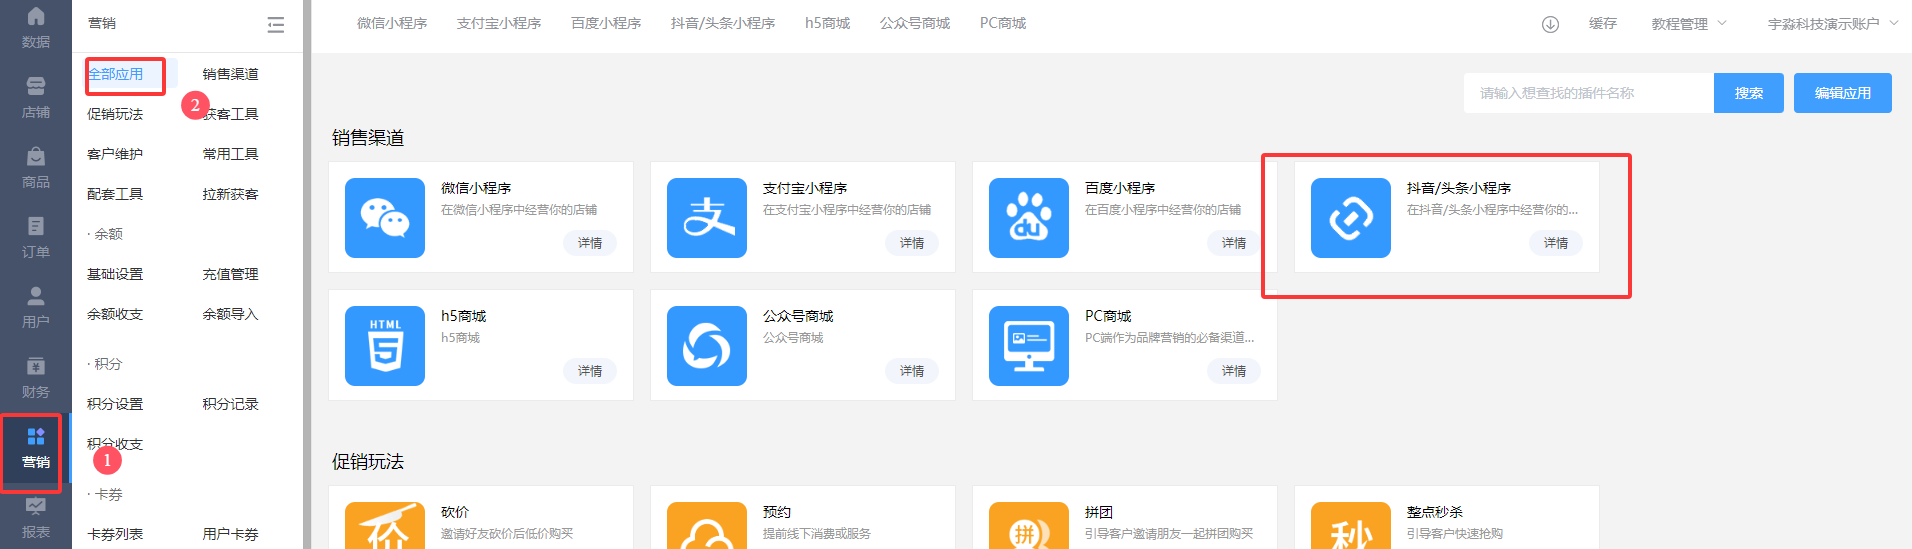The width and height of the screenshot is (1912, 549).
Task: Open 用户卡券 in the submenu
Action: [x=230, y=534]
